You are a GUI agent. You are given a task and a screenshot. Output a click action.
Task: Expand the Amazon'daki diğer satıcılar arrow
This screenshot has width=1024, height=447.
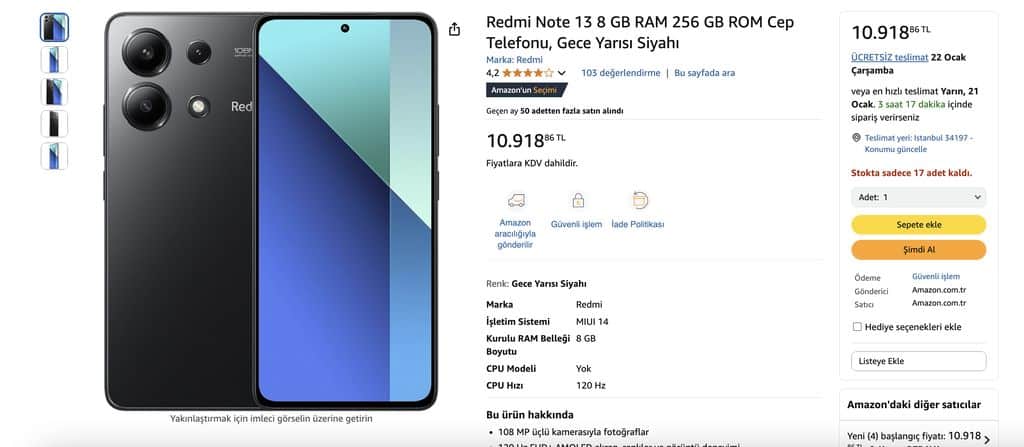click(x=985, y=440)
